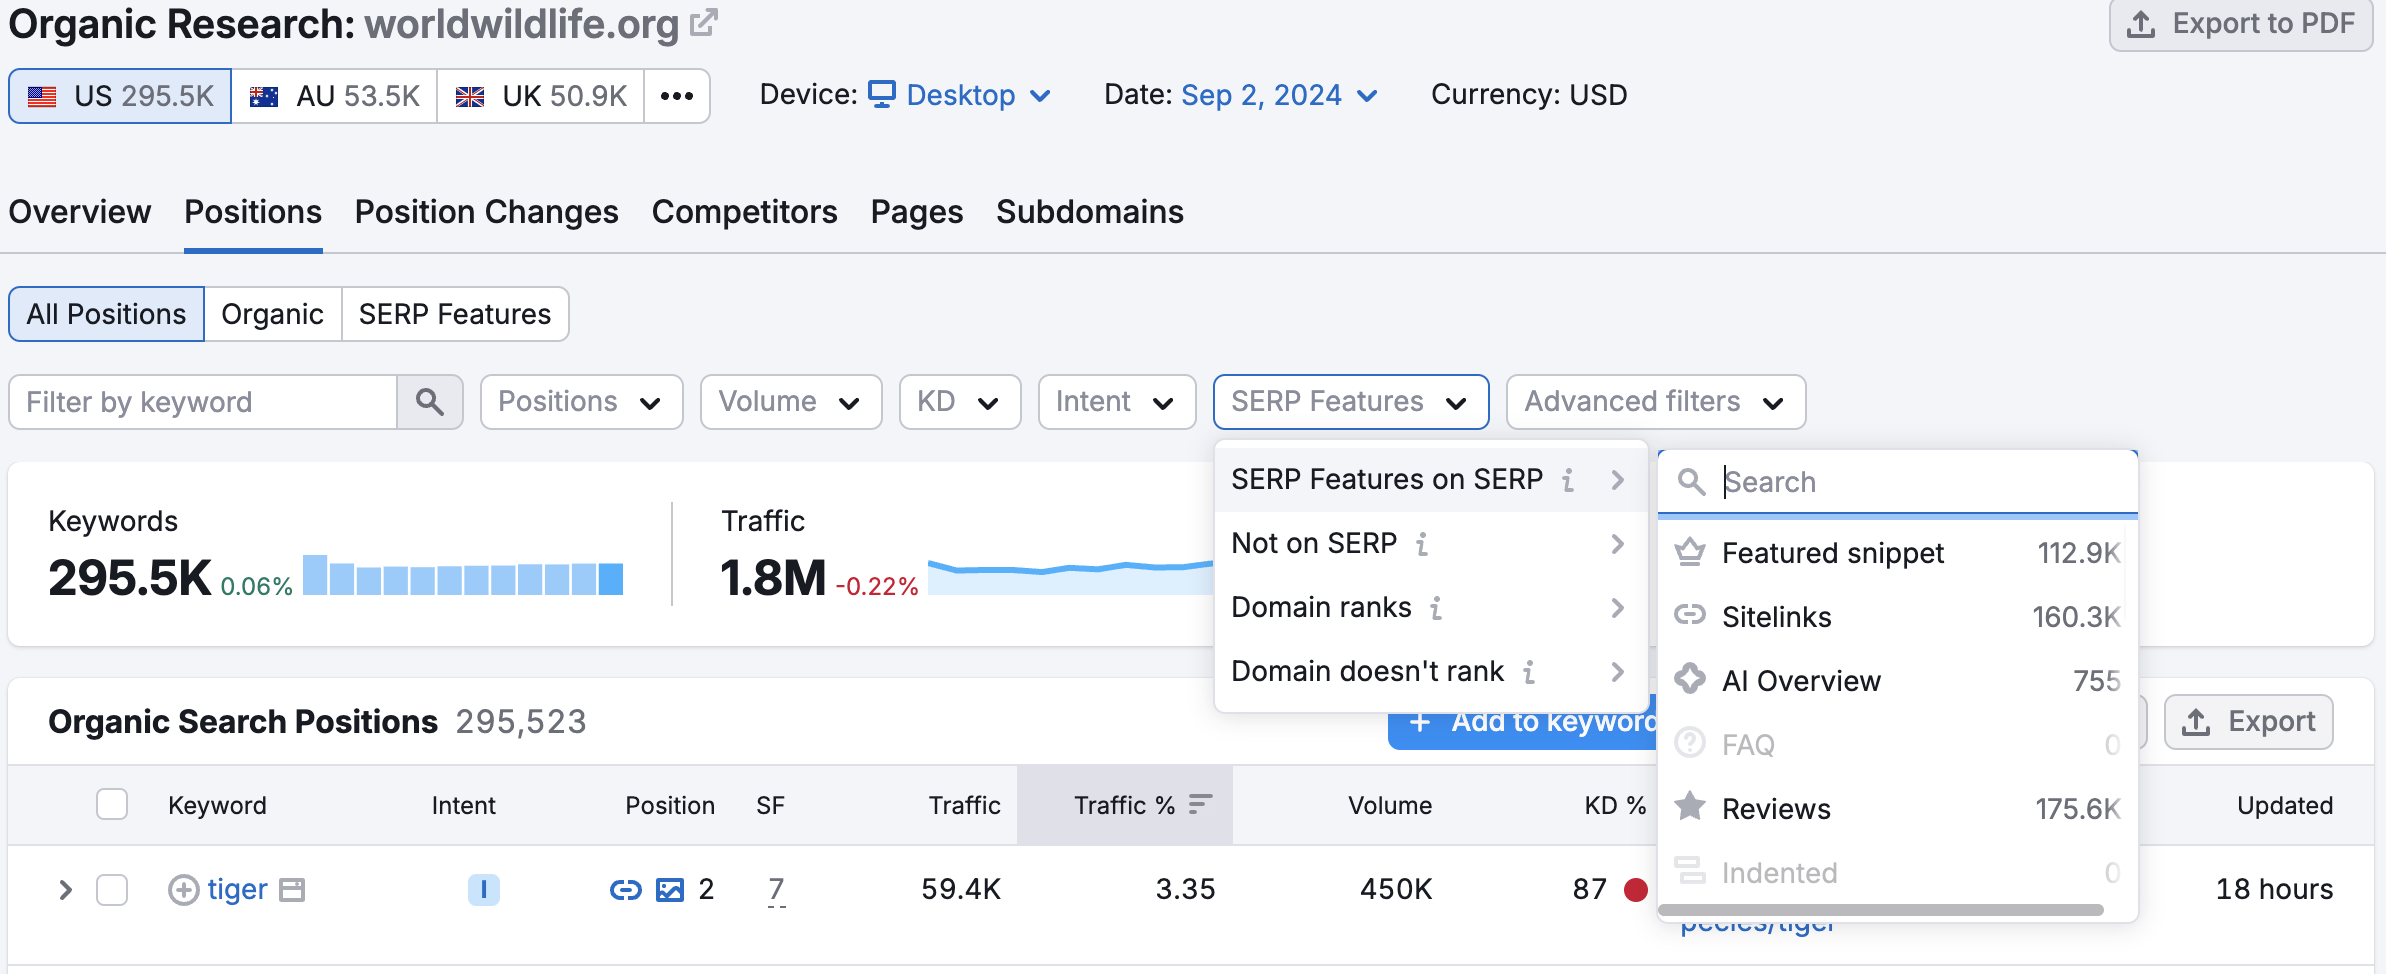
Task: Open worldwildlife.org external link icon
Action: [704, 22]
